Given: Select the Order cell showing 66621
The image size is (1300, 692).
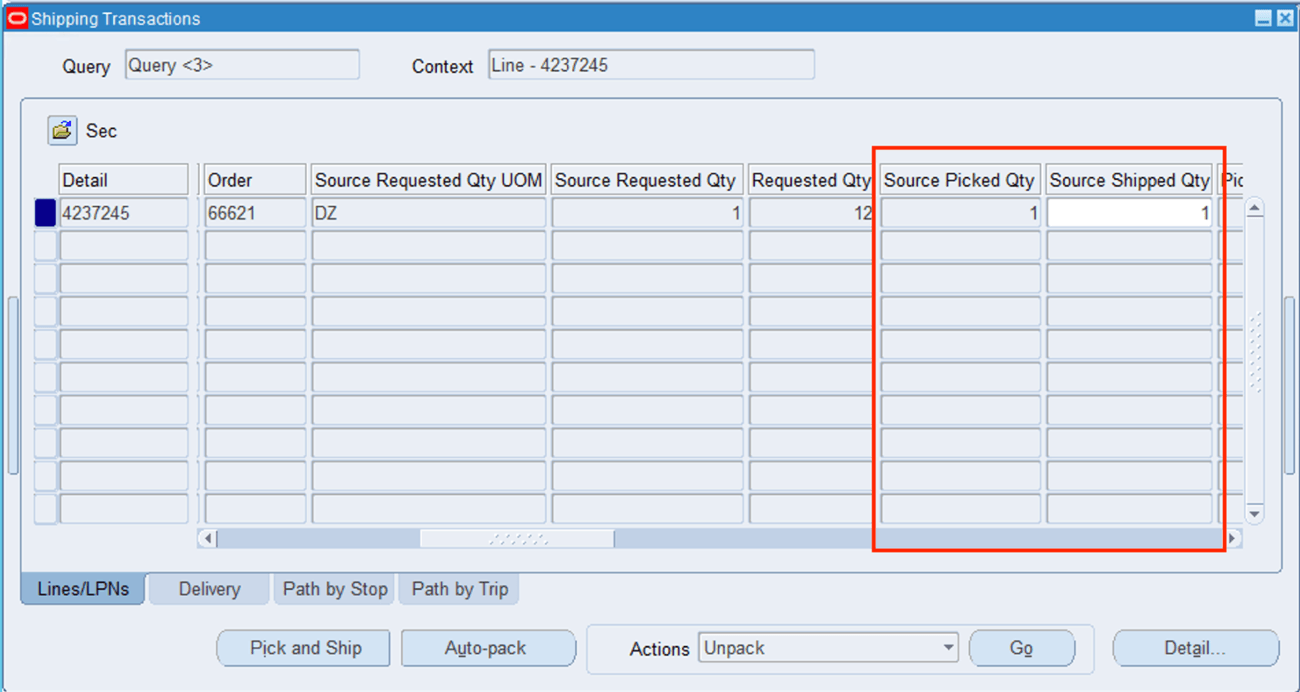Looking at the screenshot, I should tap(253, 212).
